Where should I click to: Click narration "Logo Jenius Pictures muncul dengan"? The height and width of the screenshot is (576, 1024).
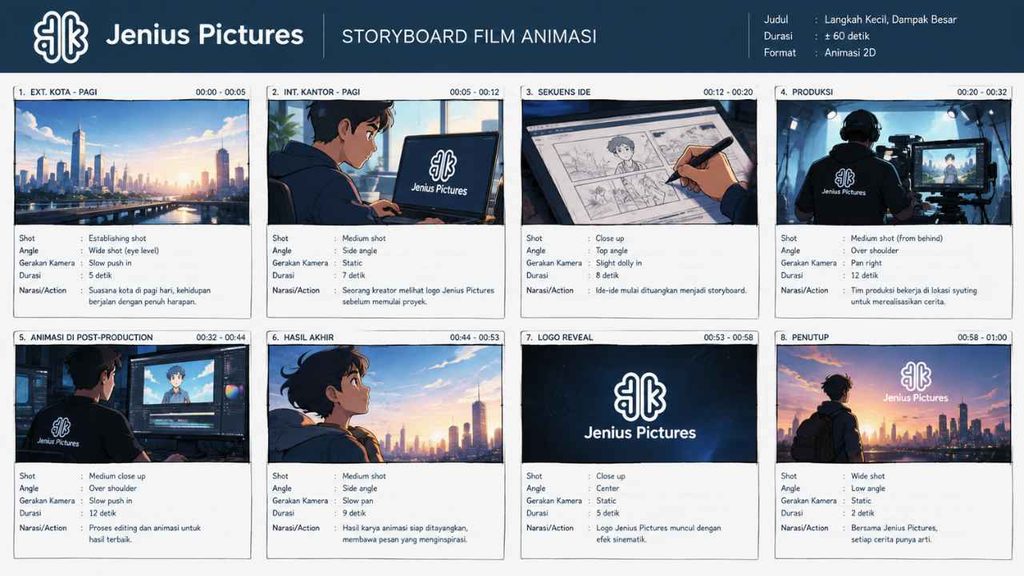point(658,528)
